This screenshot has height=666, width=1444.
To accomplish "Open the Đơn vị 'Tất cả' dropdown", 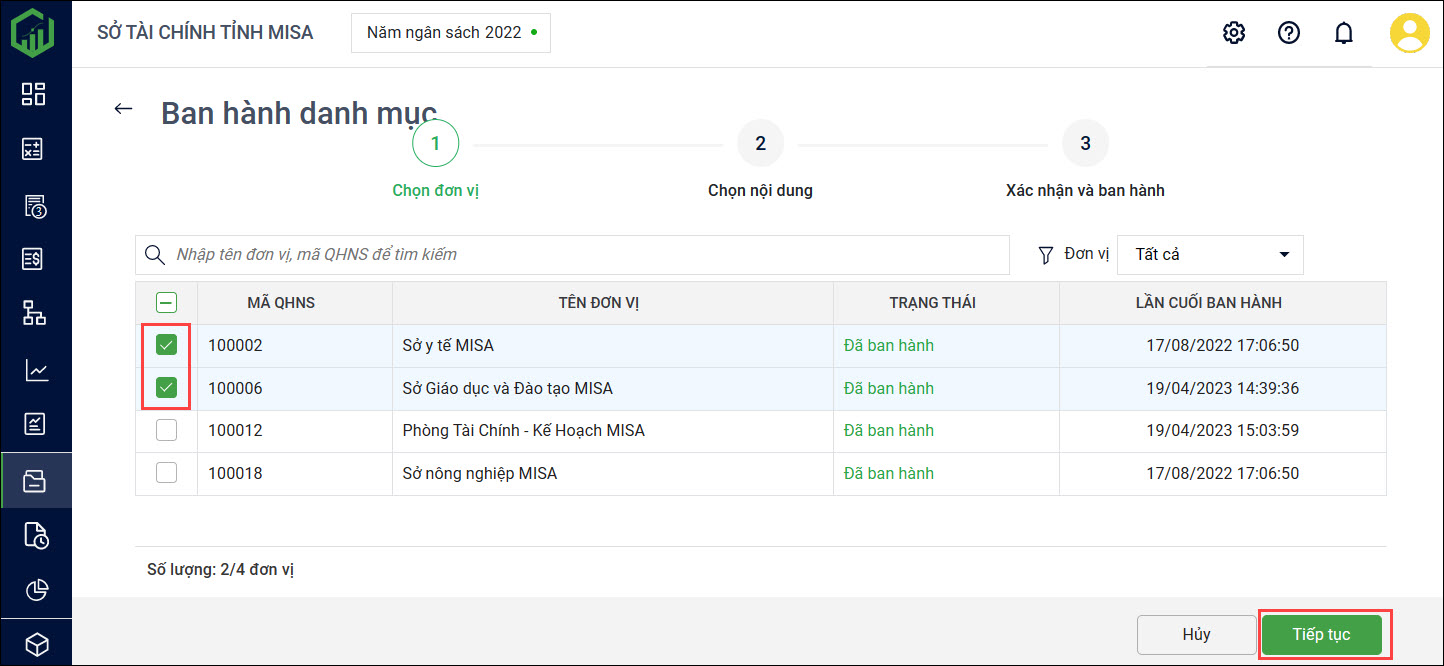I will [x=1210, y=255].
